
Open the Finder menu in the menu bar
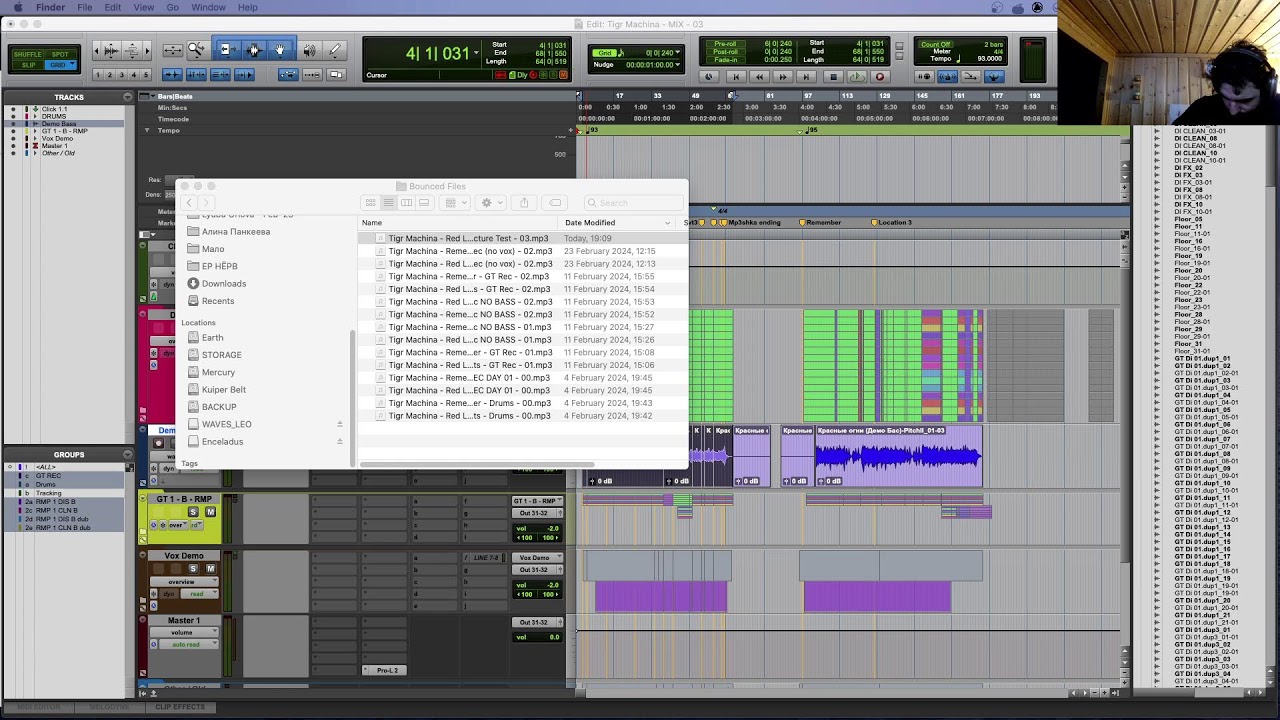coord(50,7)
